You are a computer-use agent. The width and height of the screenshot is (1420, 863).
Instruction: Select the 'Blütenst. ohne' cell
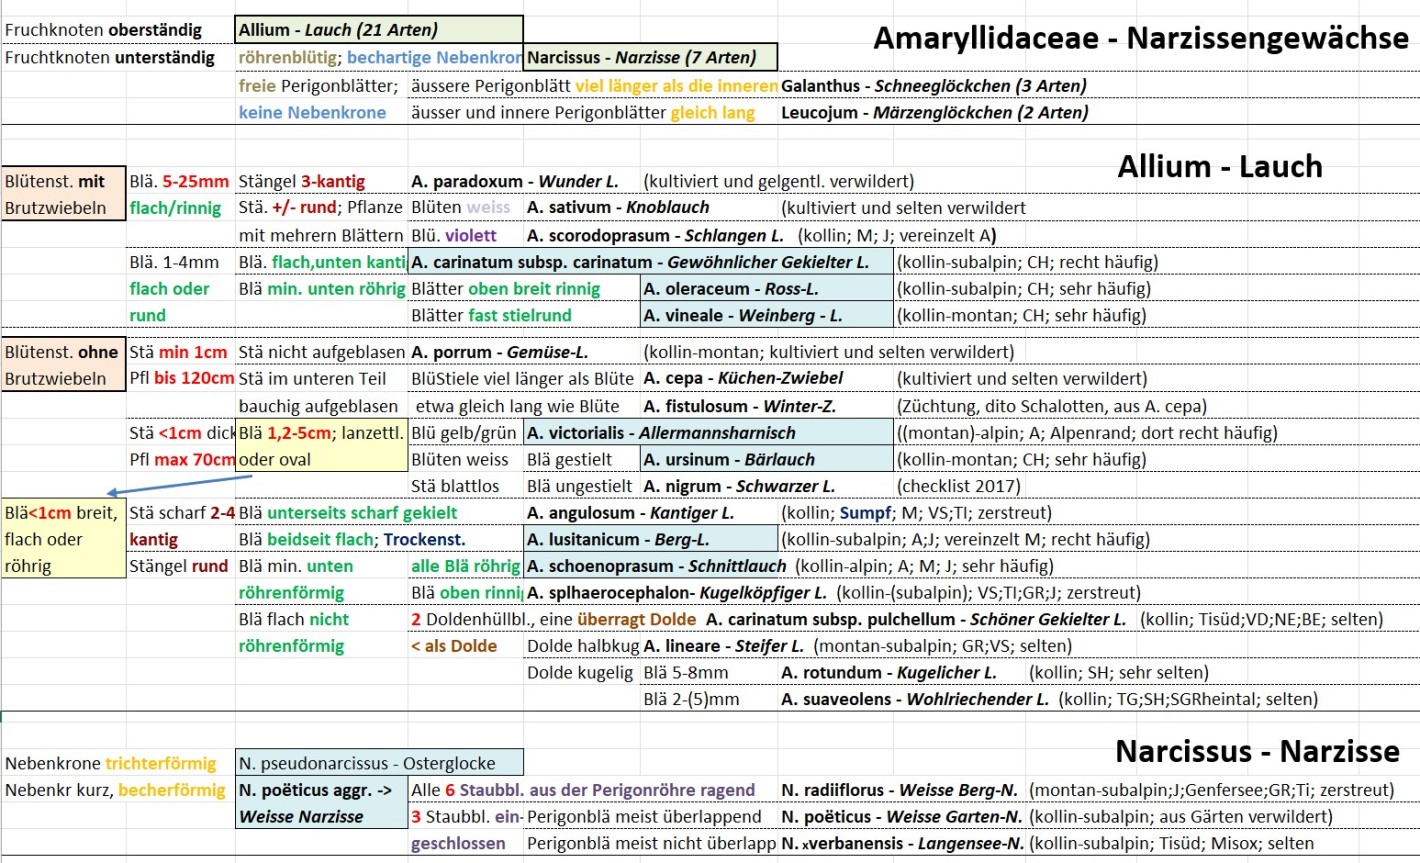coord(64,352)
